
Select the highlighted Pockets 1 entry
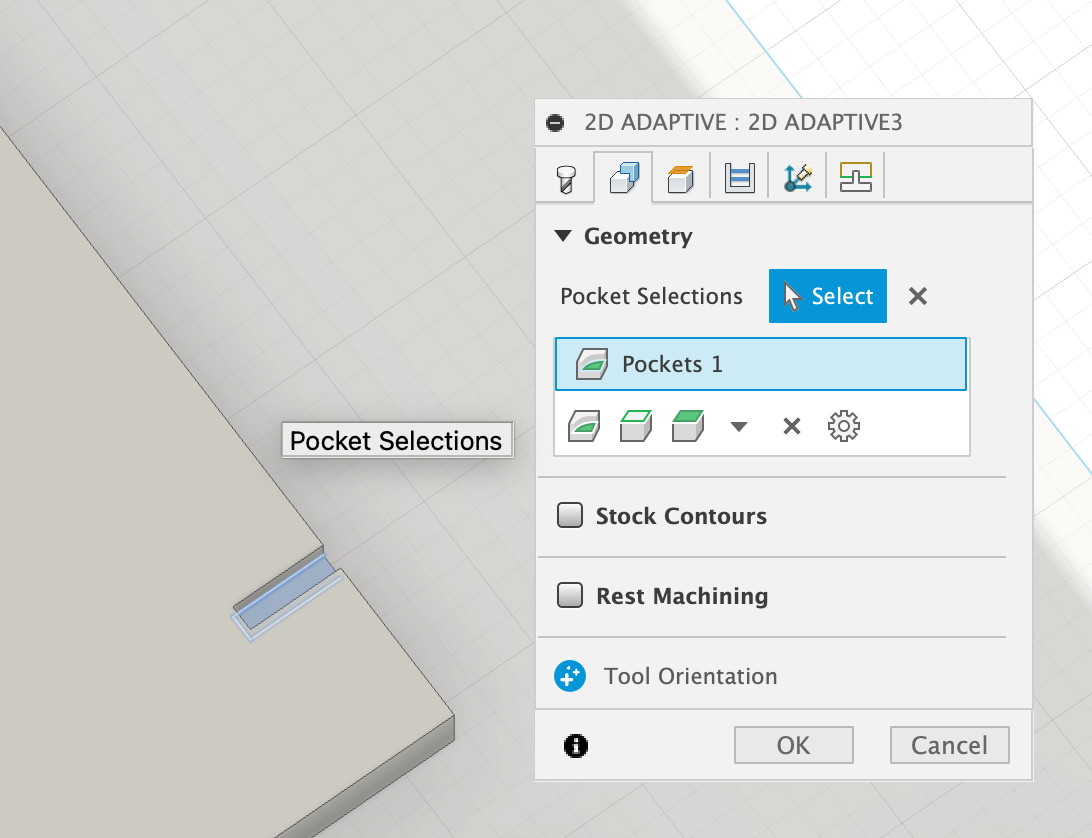tap(760, 364)
